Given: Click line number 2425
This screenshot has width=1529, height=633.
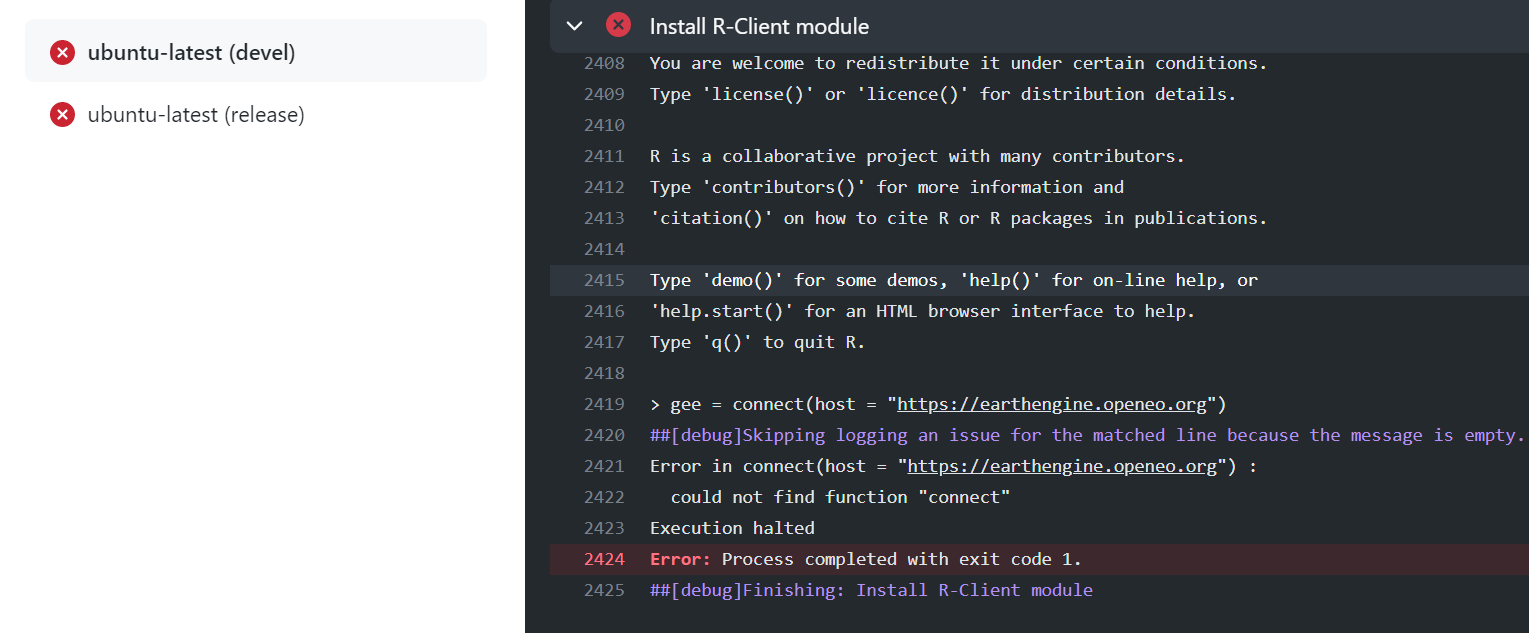Looking at the screenshot, I should click(604, 590).
